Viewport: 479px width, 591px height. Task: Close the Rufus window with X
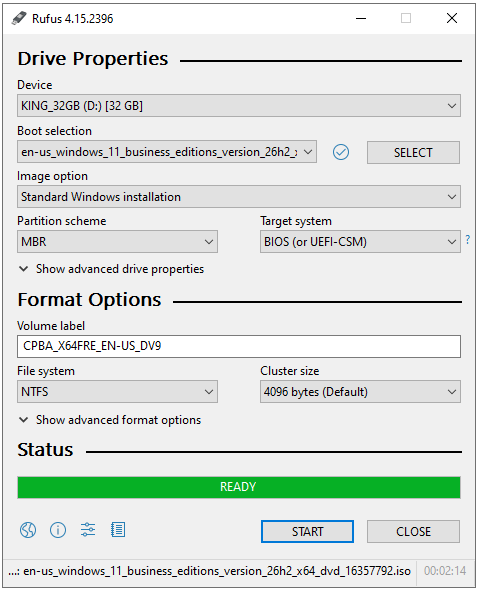[452, 18]
